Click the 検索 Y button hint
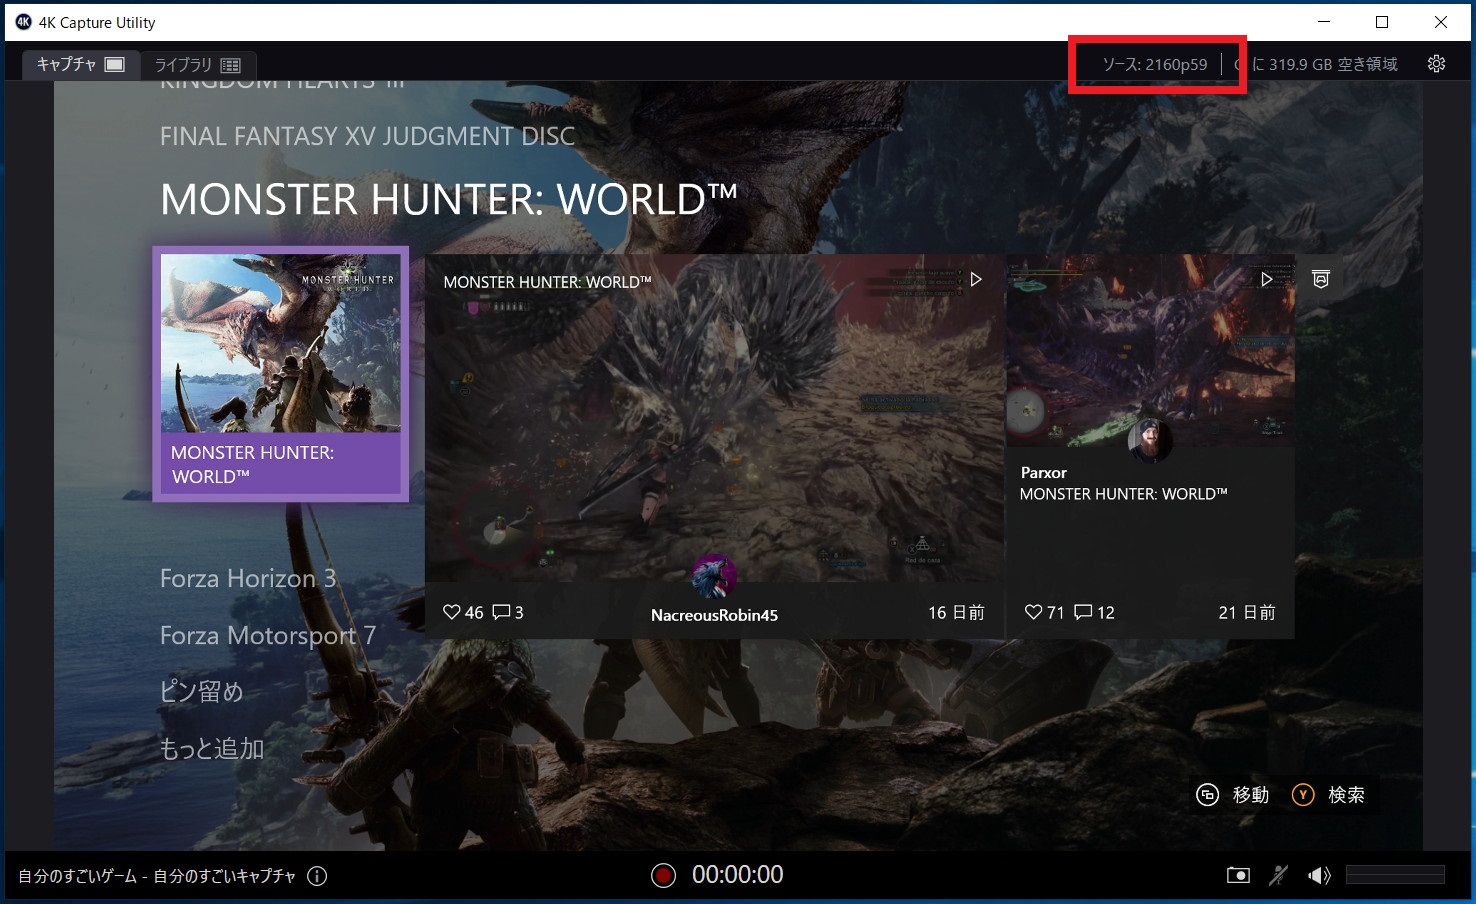 (1329, 795)
